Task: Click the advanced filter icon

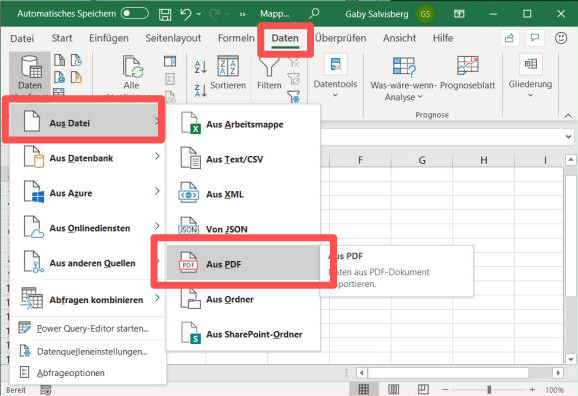Action: 294,97
